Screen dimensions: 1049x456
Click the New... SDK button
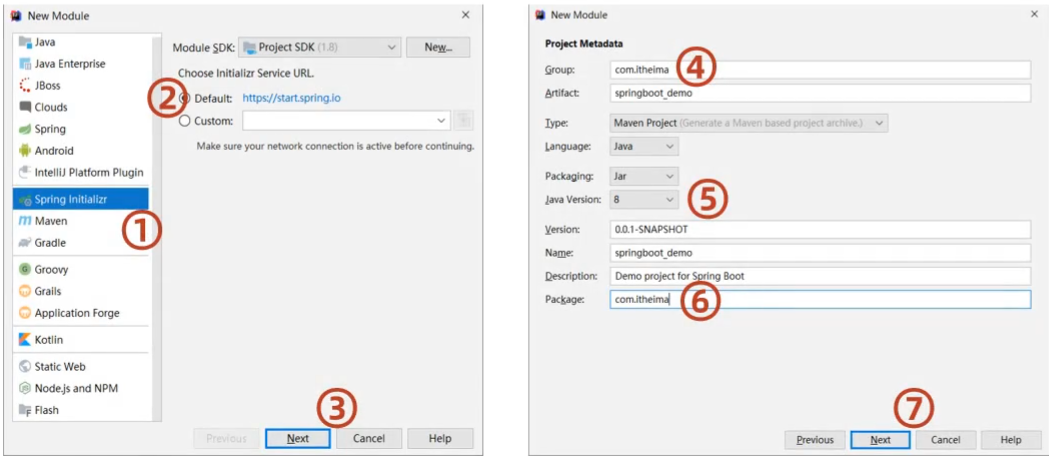pyautogui.click(x=438, y=47)
